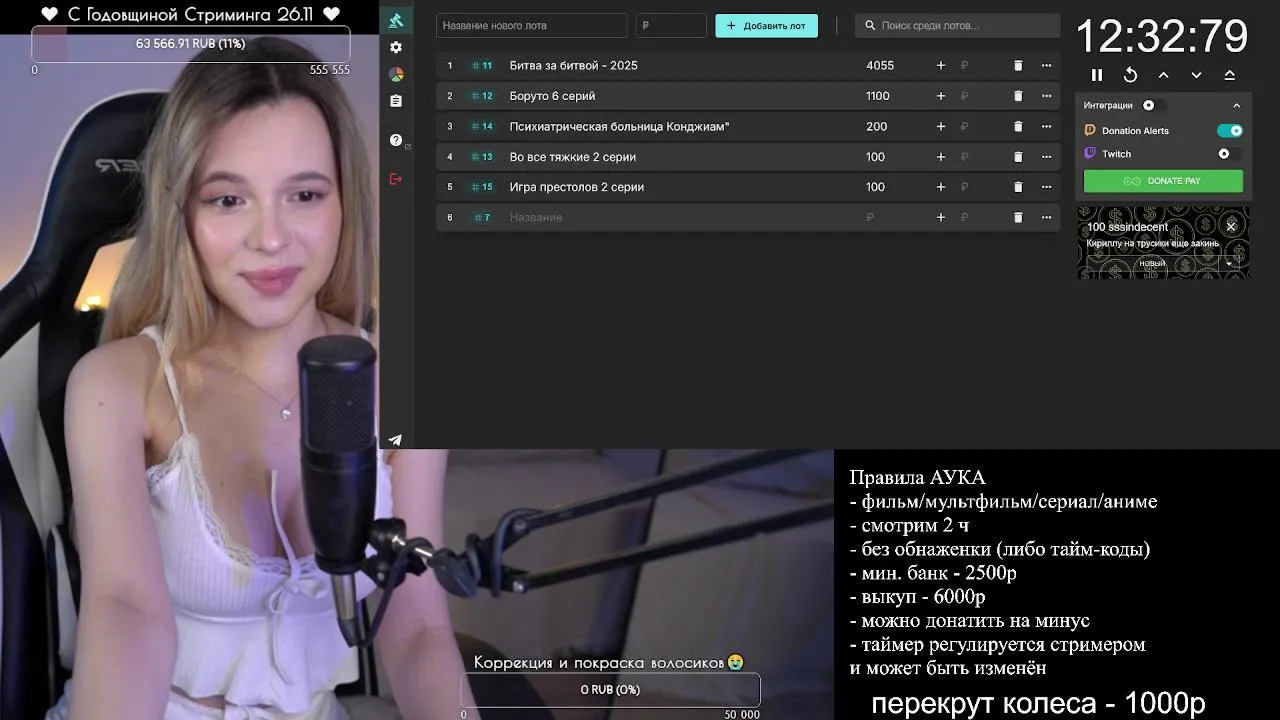Click the amount 4055 of the first lot
The image size is (1280, 720).
(880, 65)
